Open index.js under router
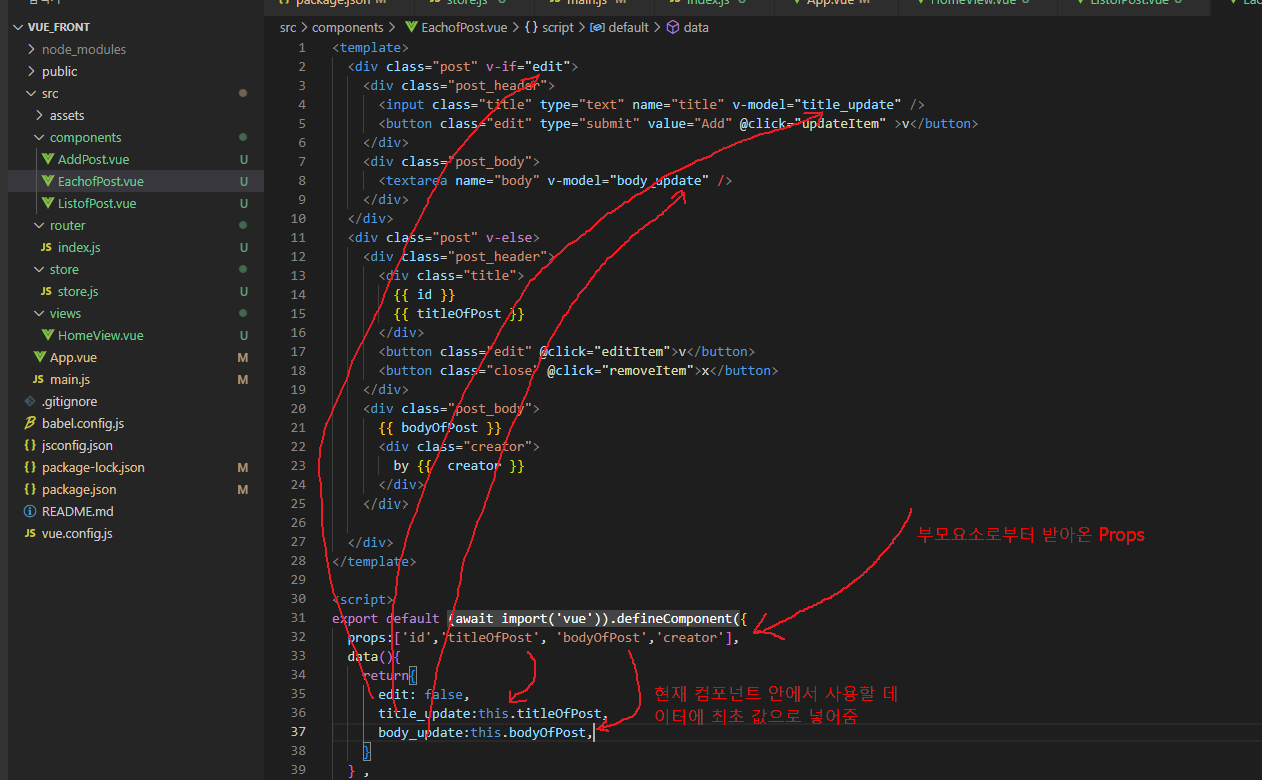Image resolution: width=1262 pixels, height=780 pixels. pyautogui.click(x=79, y=247)
